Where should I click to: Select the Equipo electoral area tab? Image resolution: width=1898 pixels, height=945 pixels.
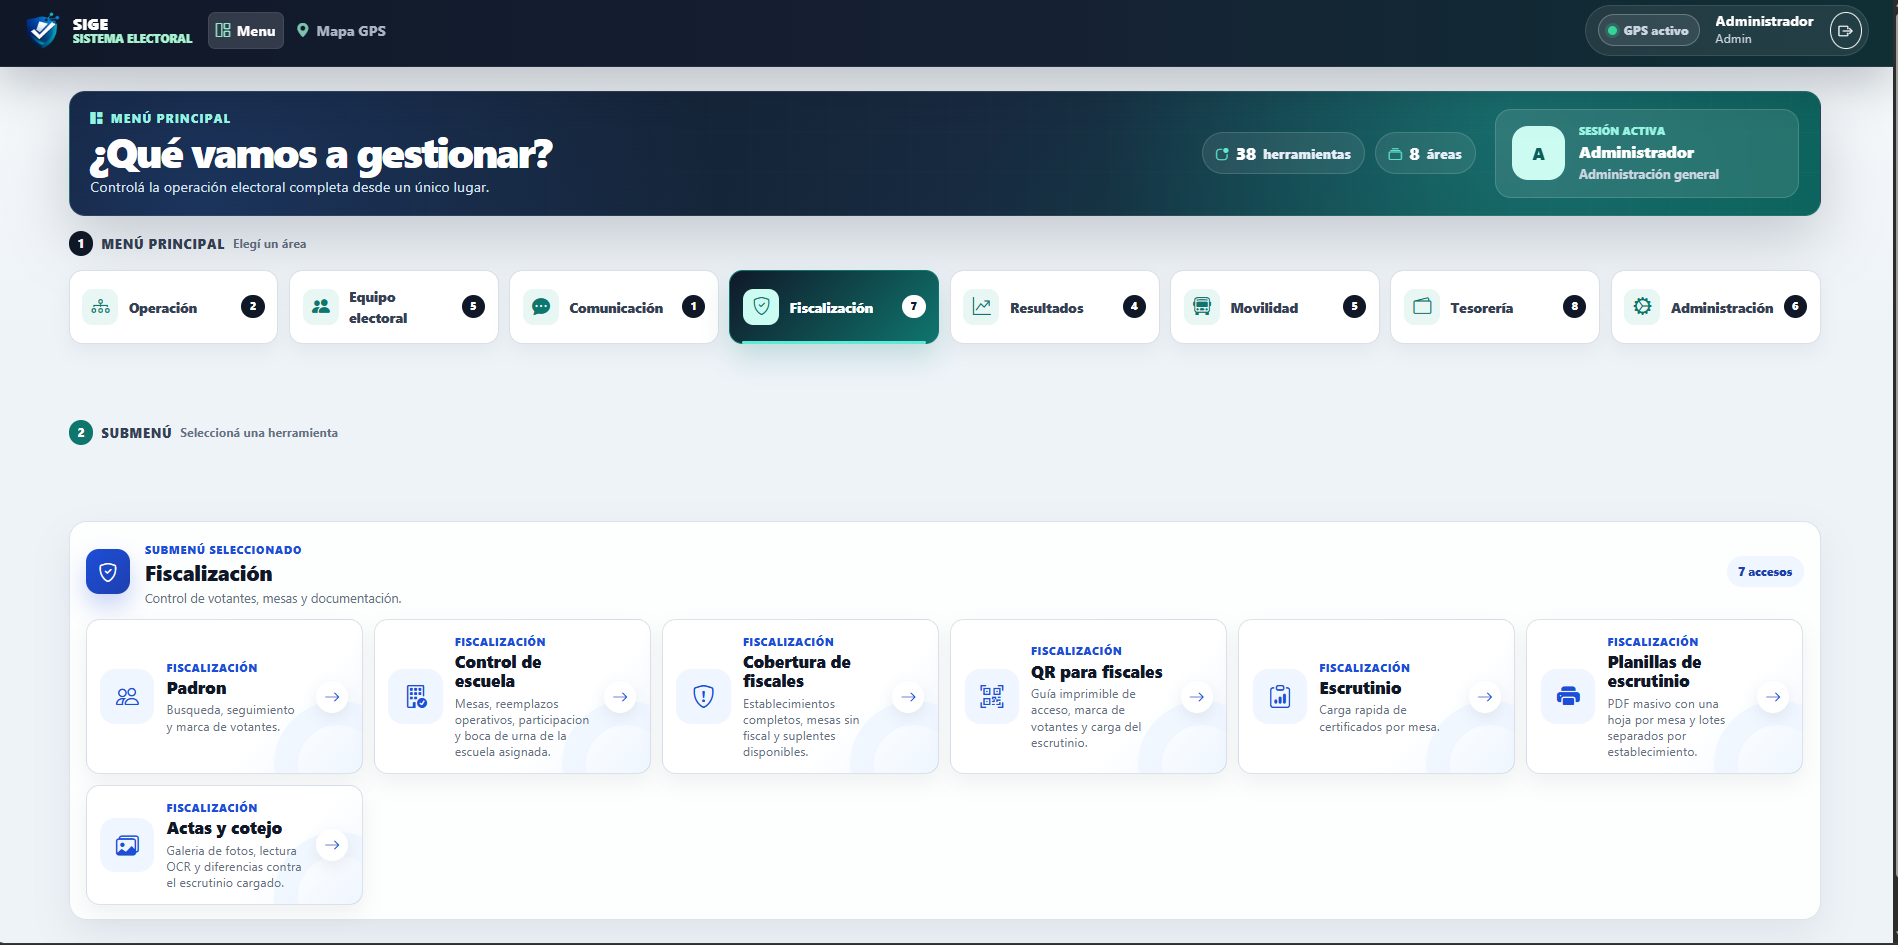click(394, 307)
